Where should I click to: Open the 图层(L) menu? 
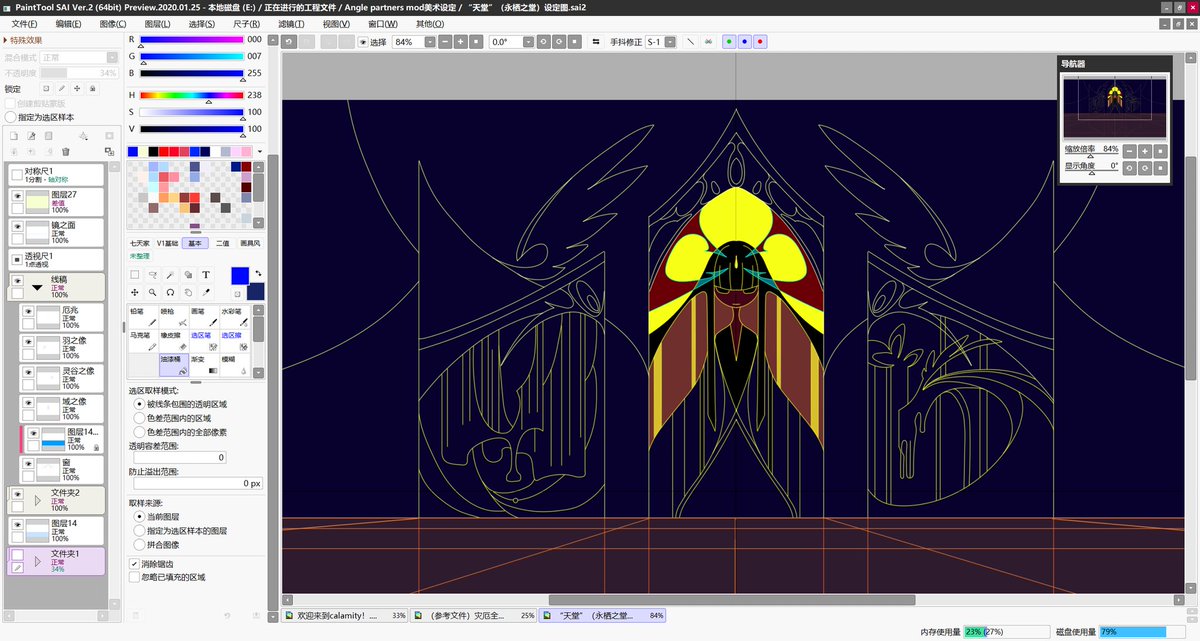coord(158,23)
